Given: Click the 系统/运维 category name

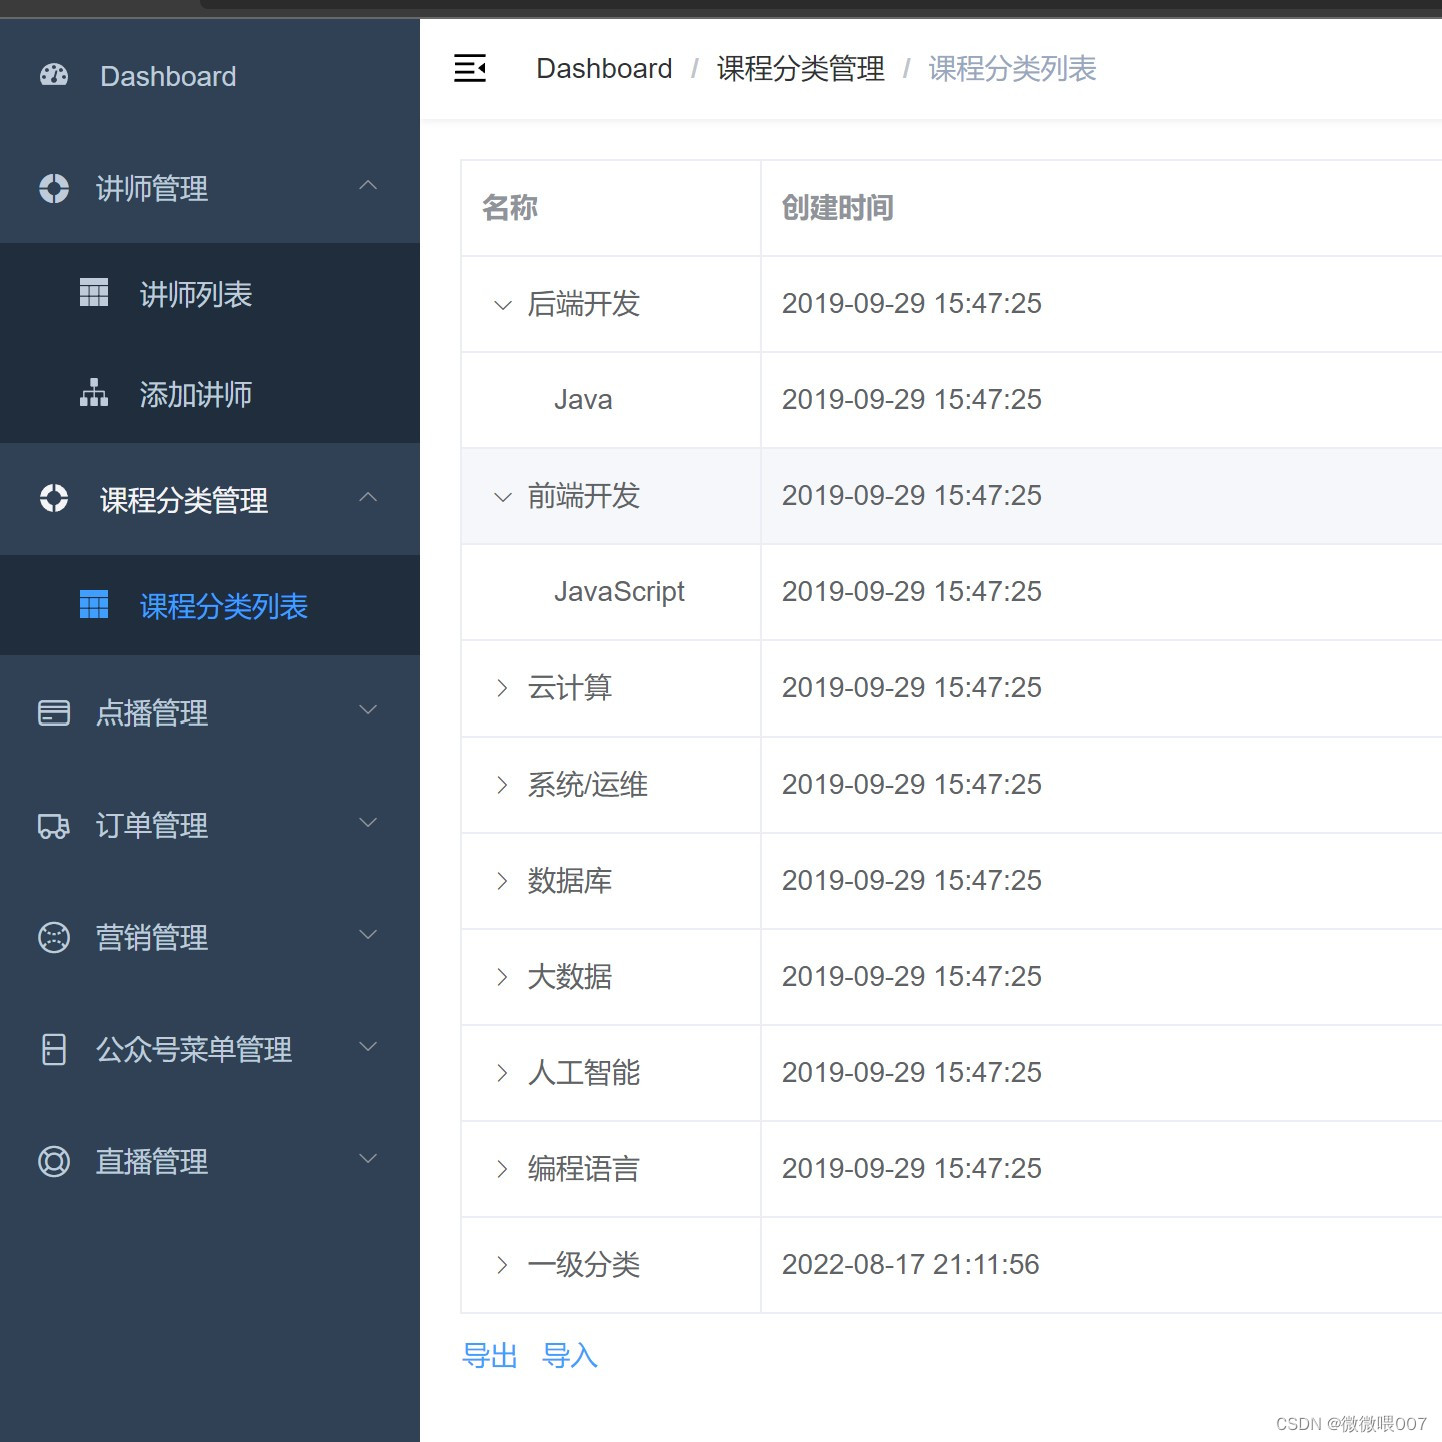Looking at the screenshot, I should coord(588,785).
